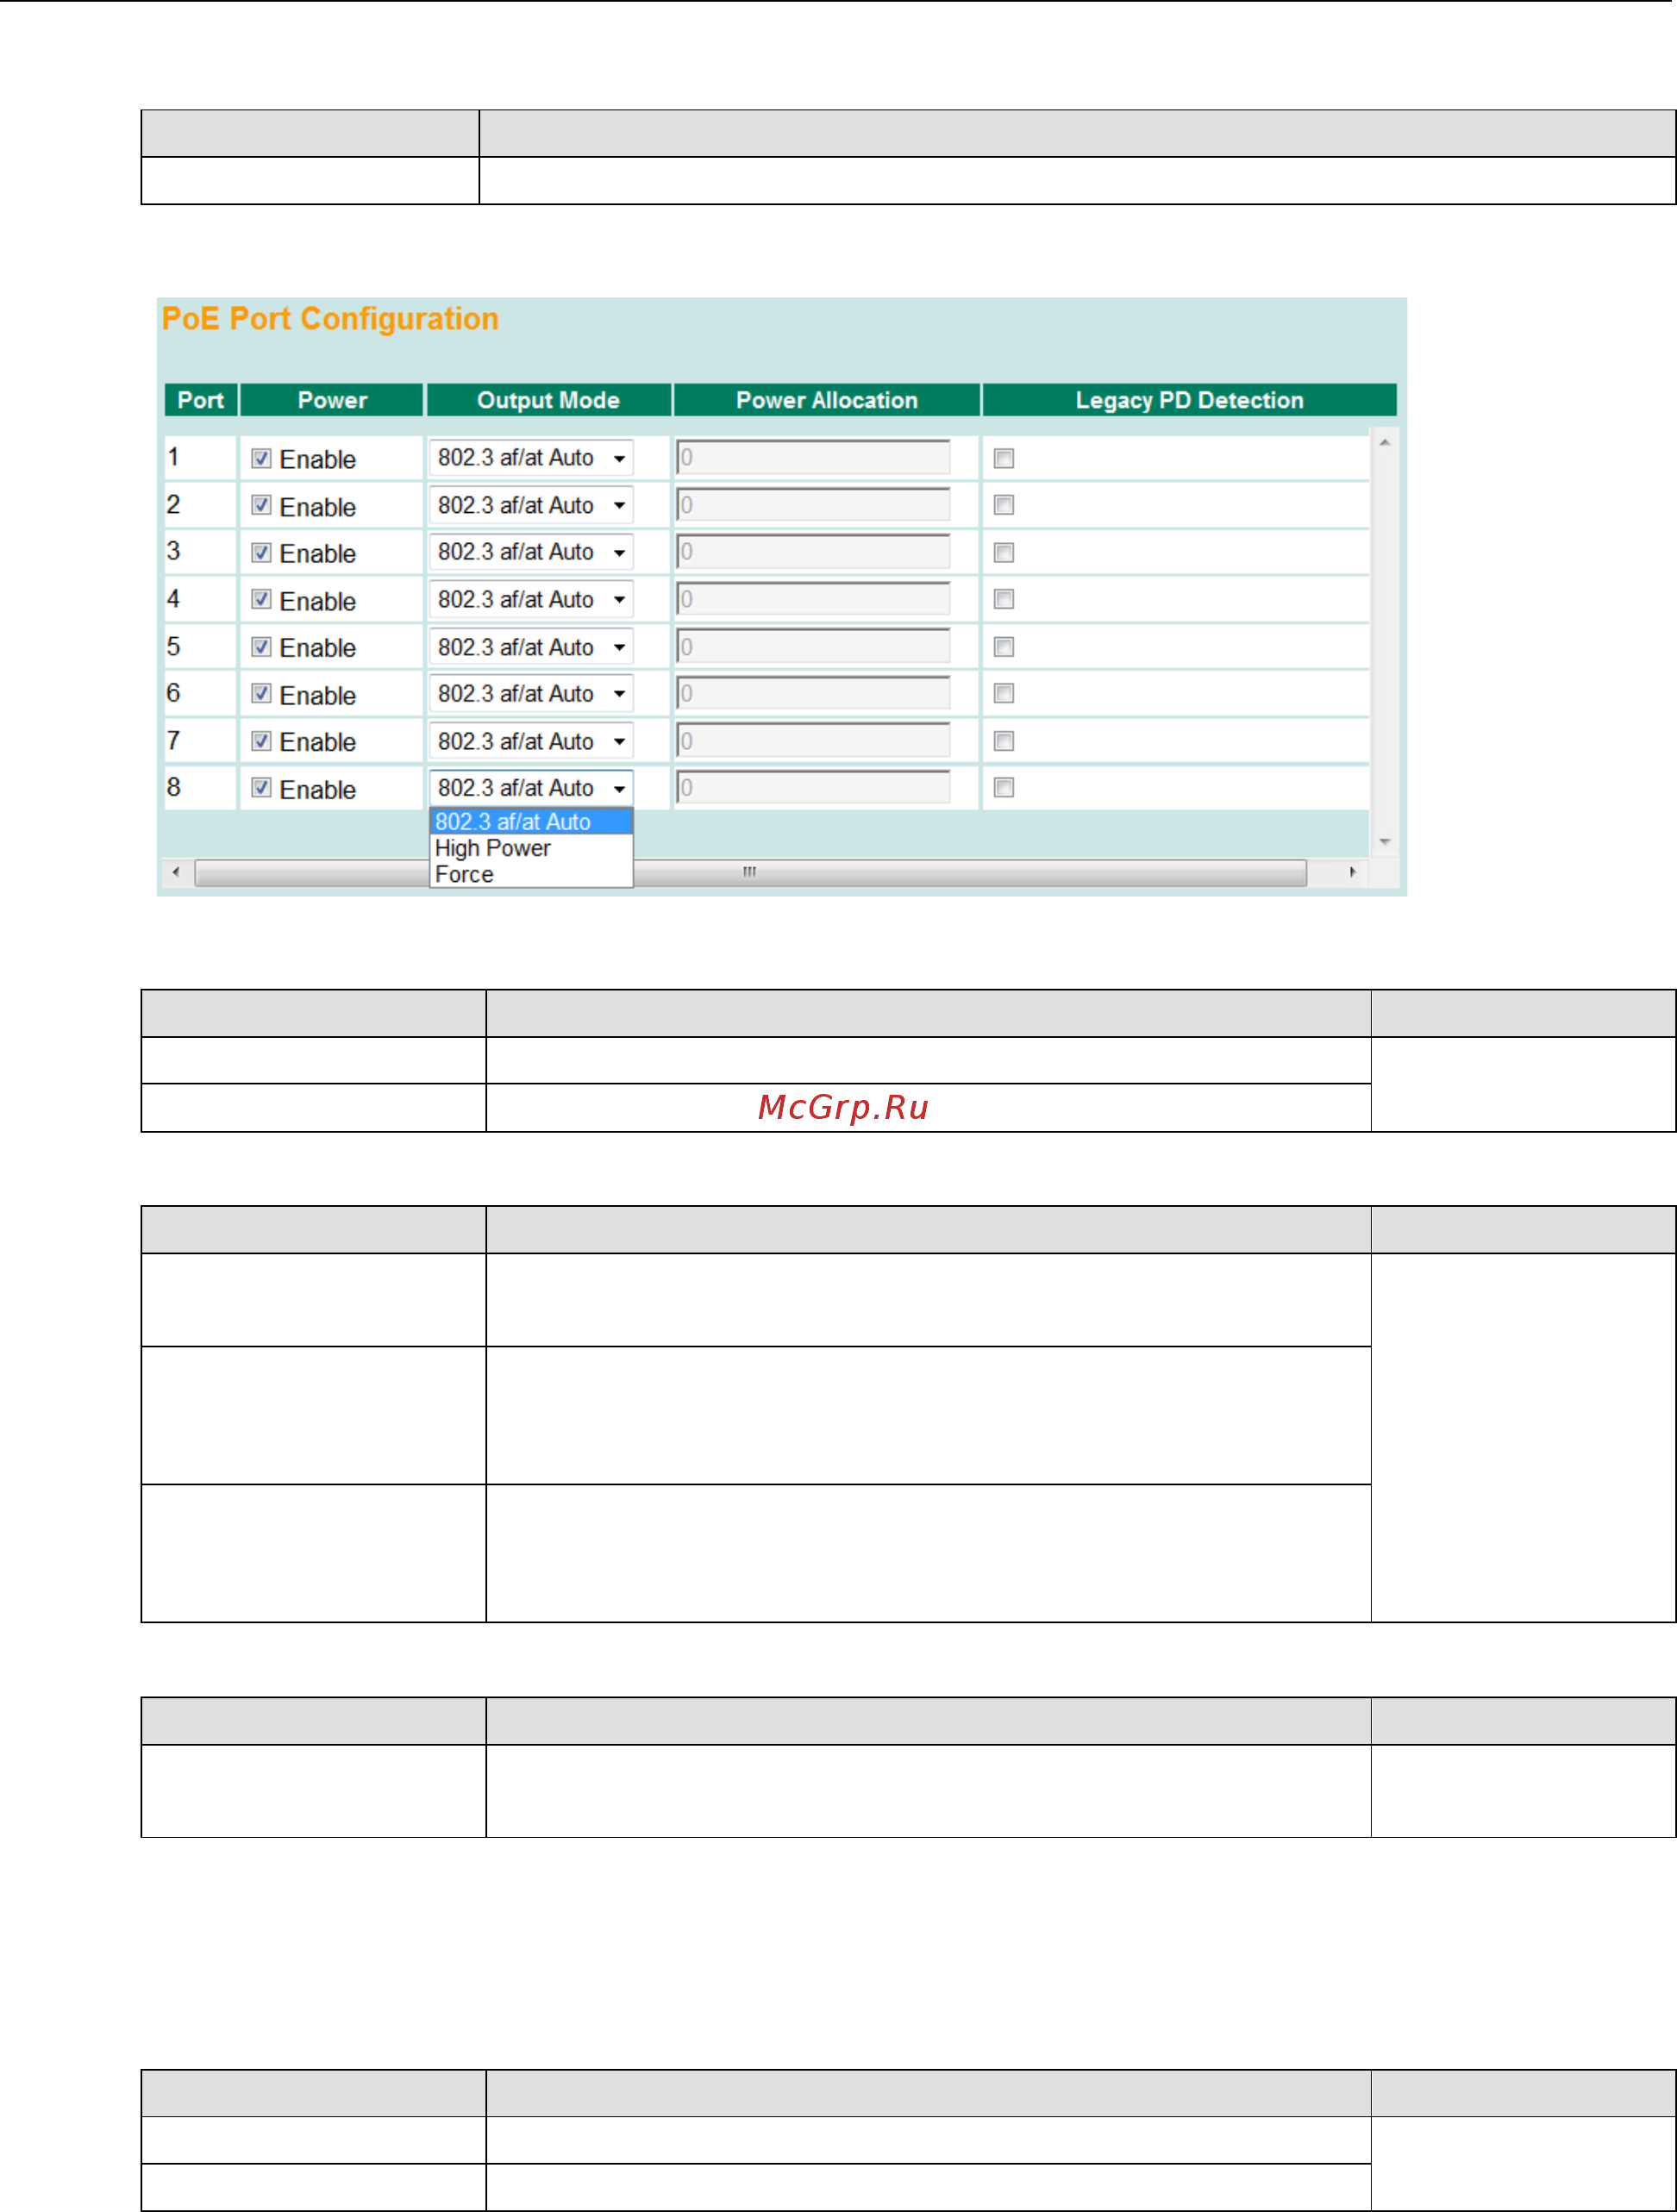
Task: Uncheck the Enable checkbox for port 4
Action: coord(261,599)
